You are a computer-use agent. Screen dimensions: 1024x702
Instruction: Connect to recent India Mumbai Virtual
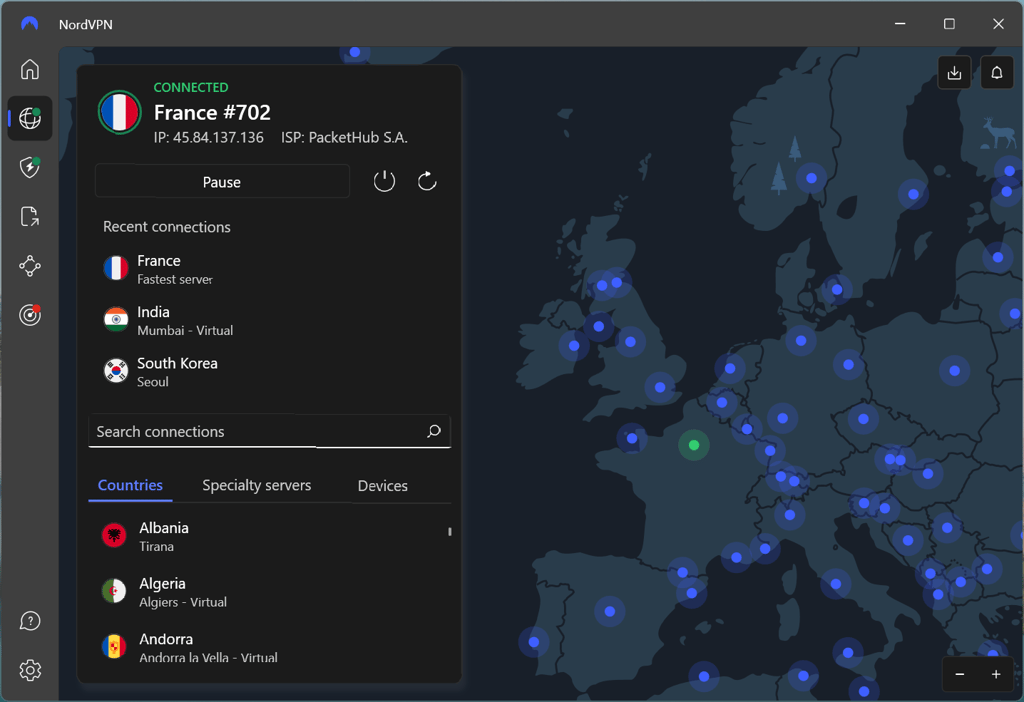pos(269,320)
